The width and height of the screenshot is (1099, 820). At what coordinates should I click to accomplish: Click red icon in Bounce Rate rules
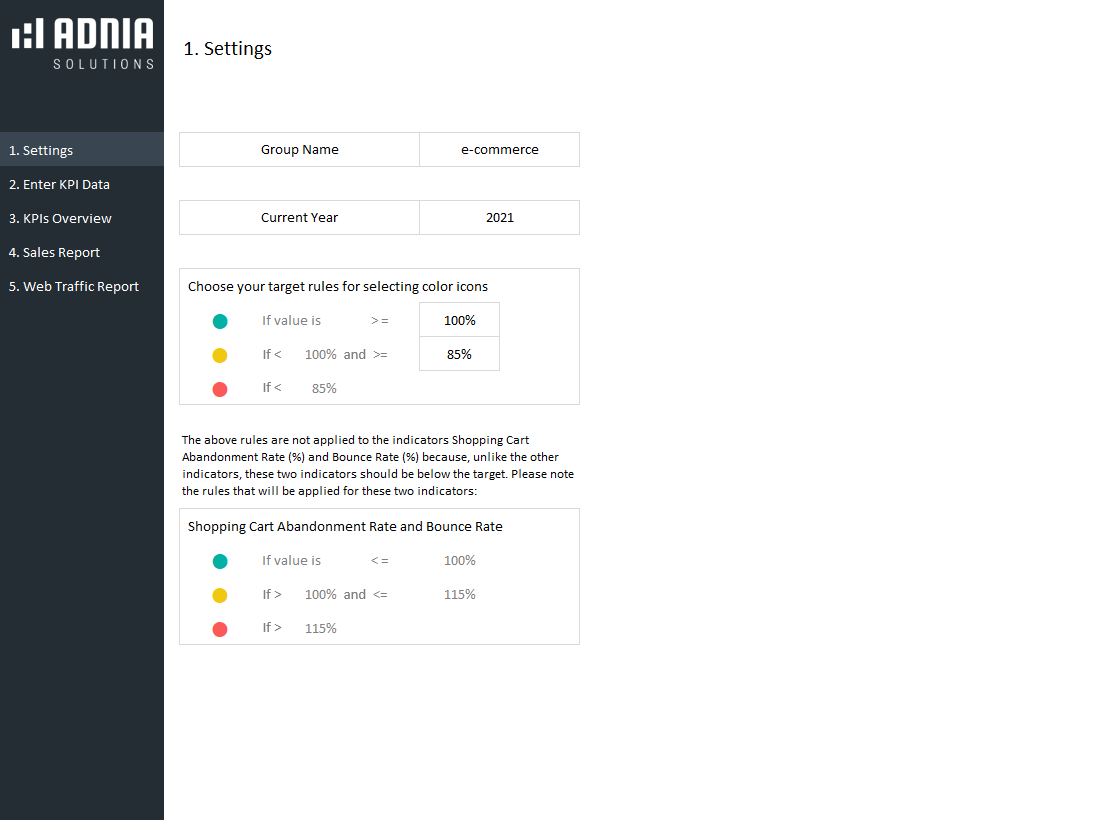(x=220, y=629)
